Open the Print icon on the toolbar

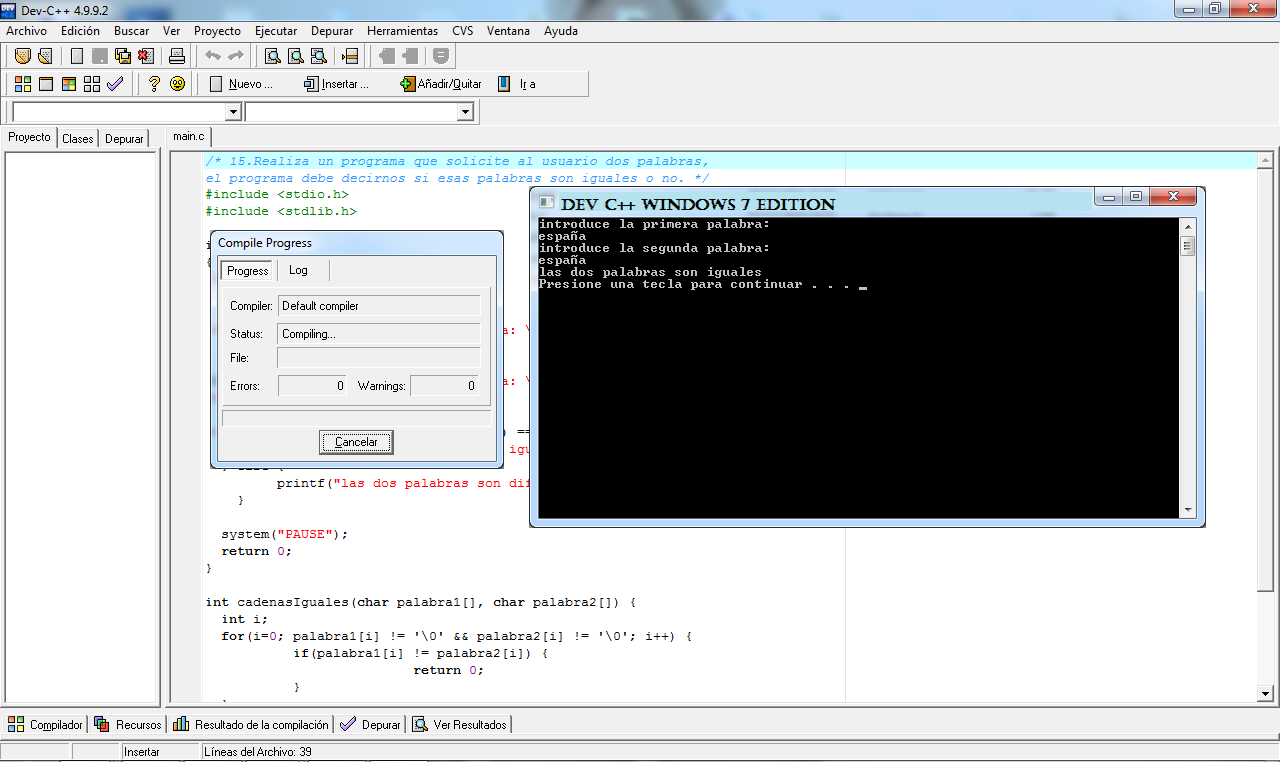tap(176, 55)
